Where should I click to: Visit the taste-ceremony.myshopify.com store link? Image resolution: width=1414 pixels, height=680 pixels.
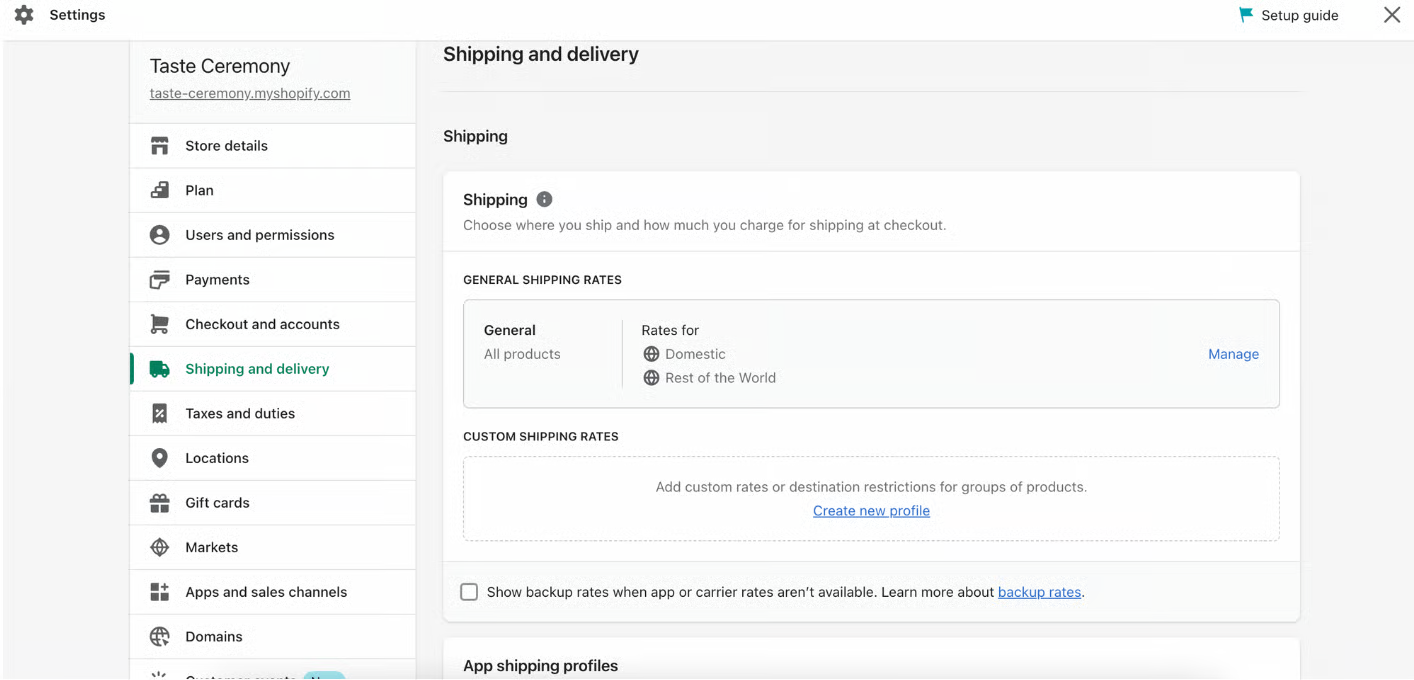[250, 93]
